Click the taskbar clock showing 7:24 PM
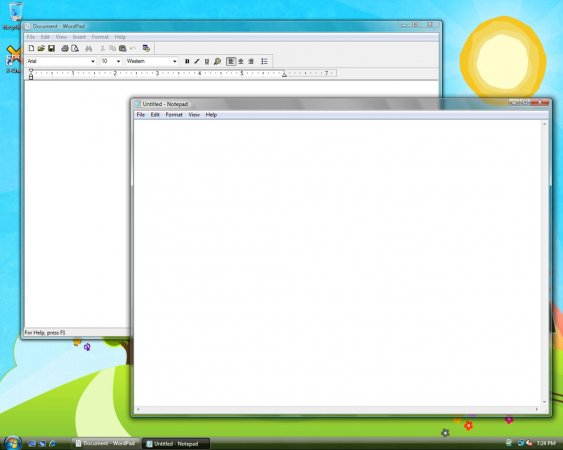 pos(546,443)
